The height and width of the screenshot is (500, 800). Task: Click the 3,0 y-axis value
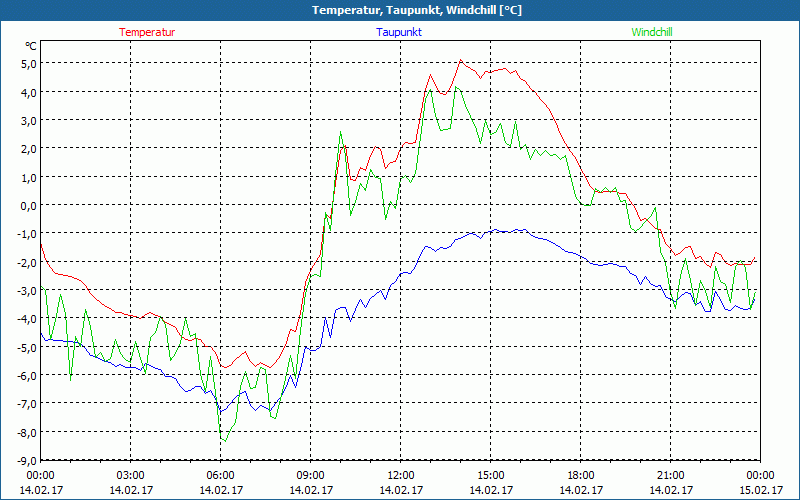point(28,120)
